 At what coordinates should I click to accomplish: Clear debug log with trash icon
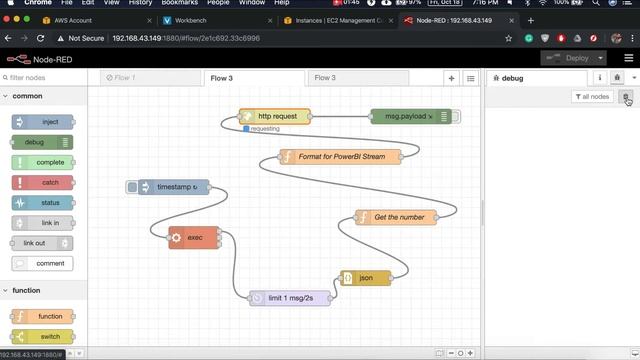click(x=625, y=97)
